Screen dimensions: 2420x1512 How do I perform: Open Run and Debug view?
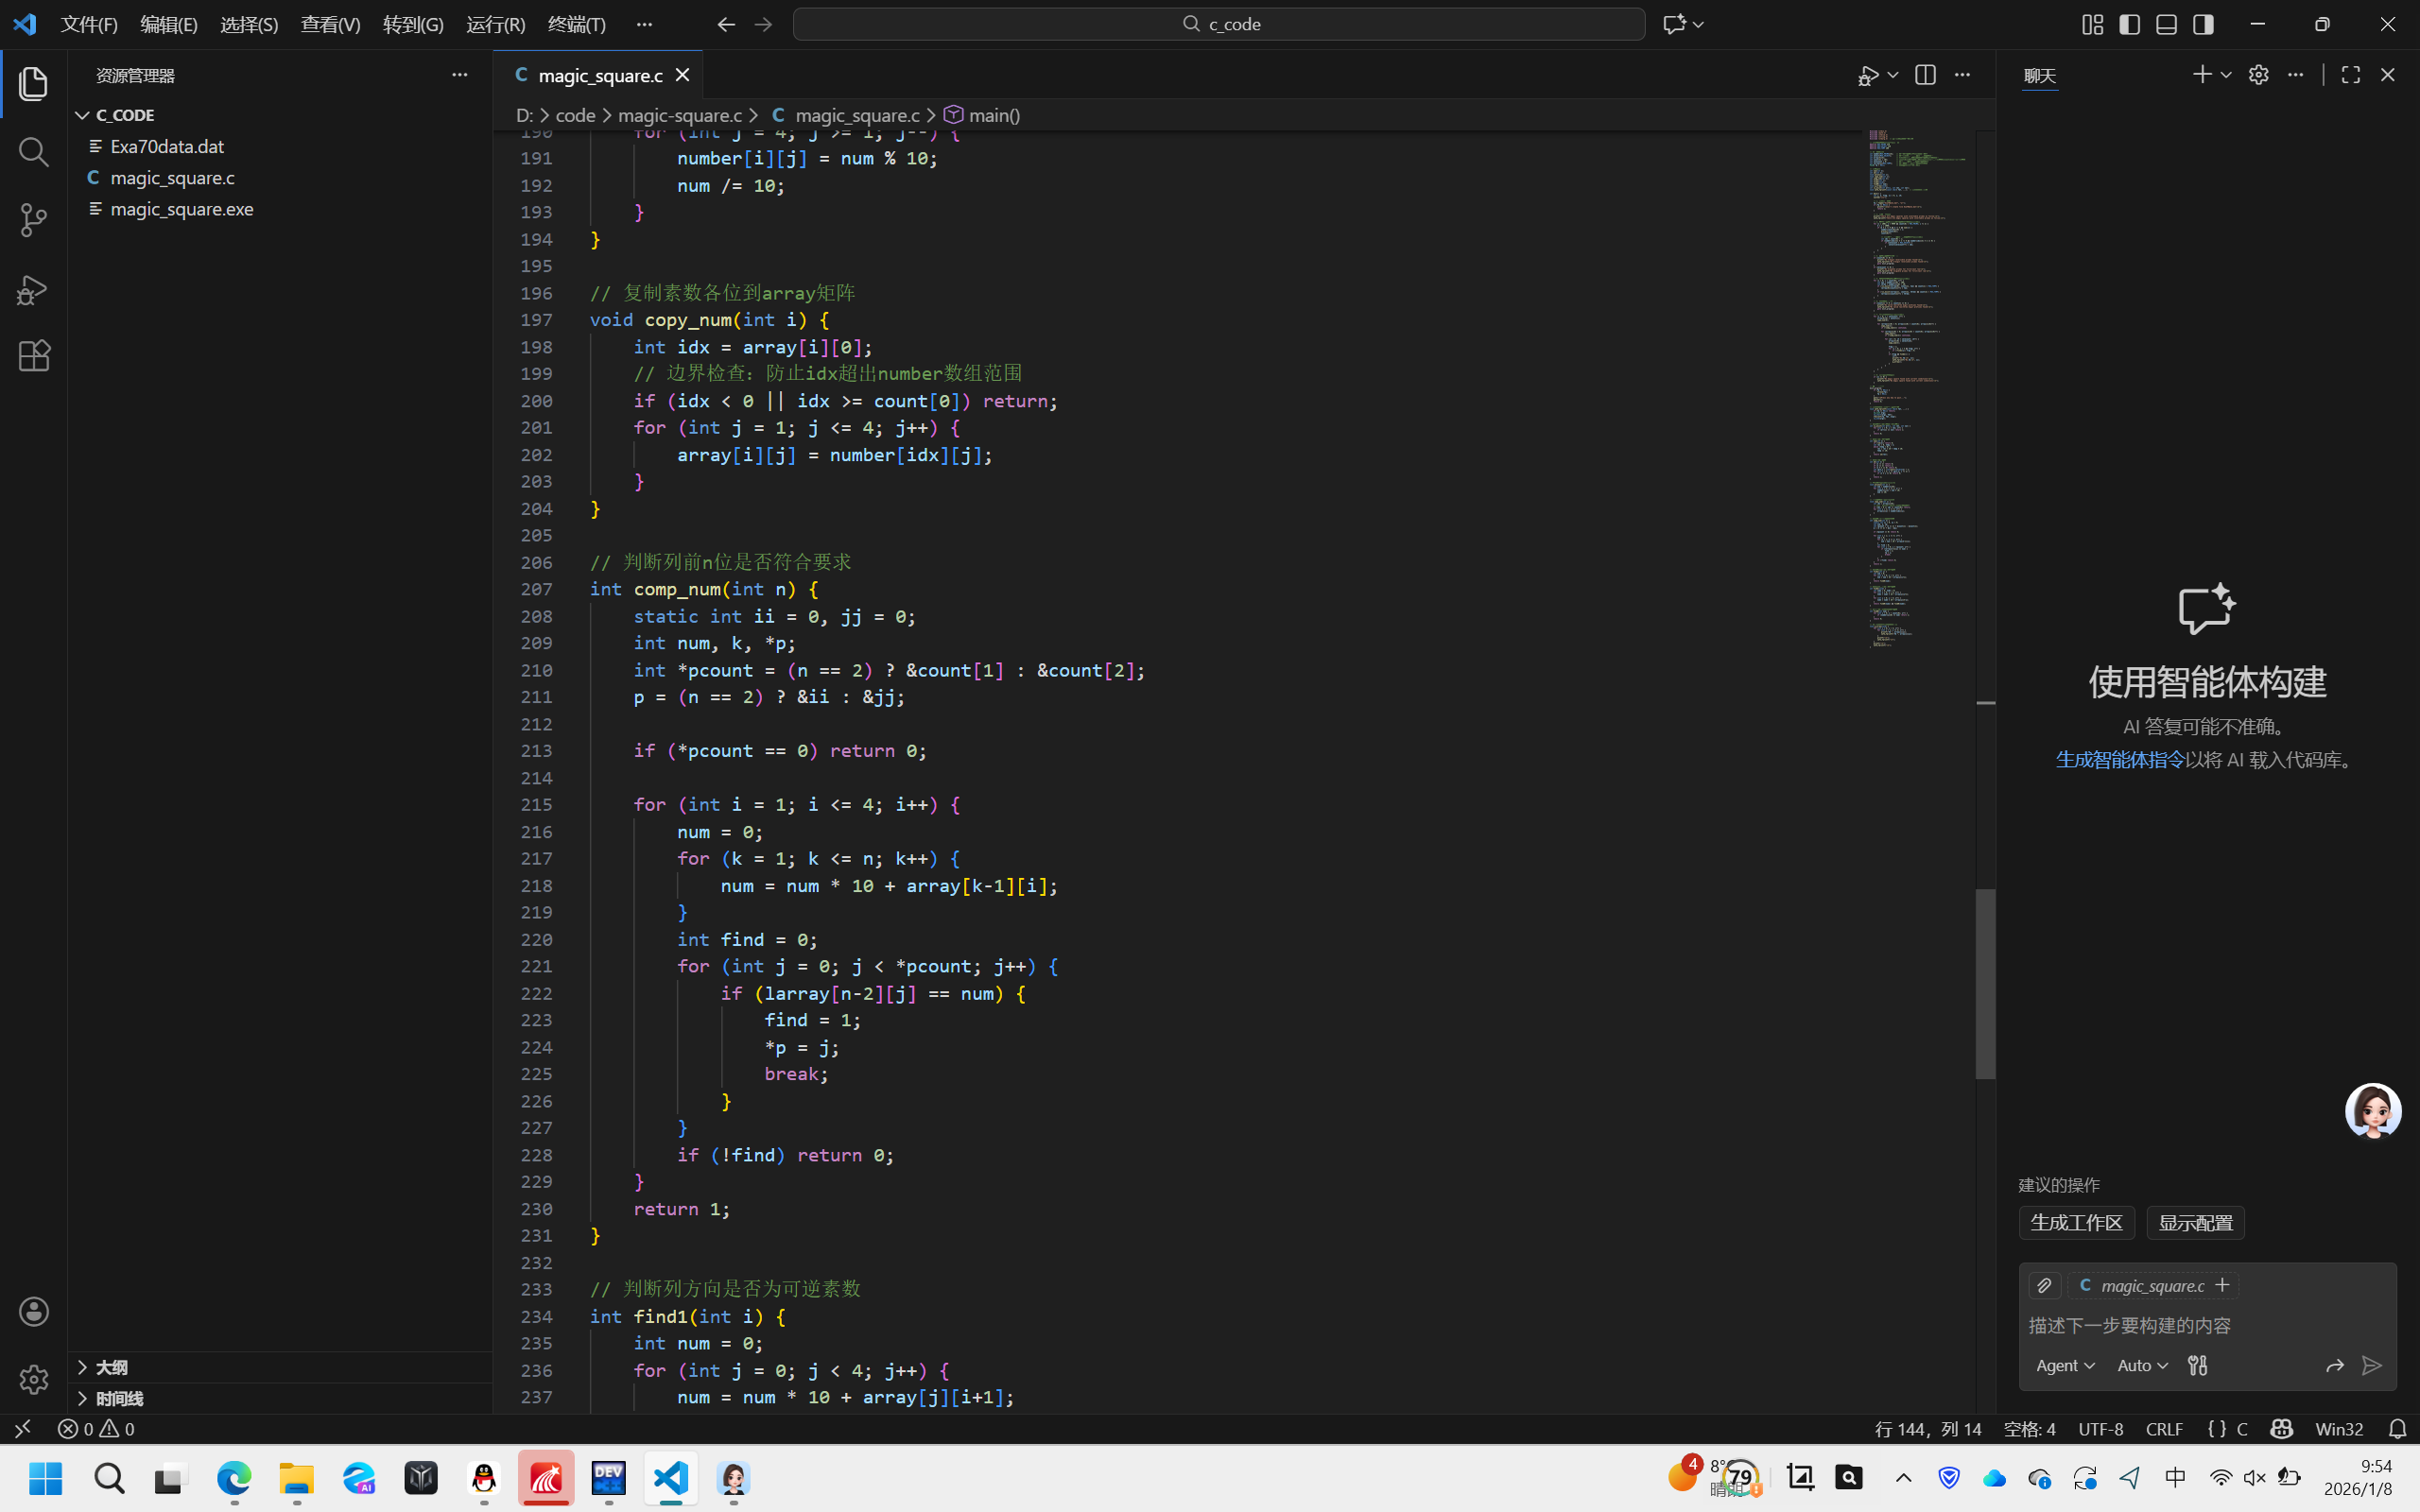pos(33,290)
